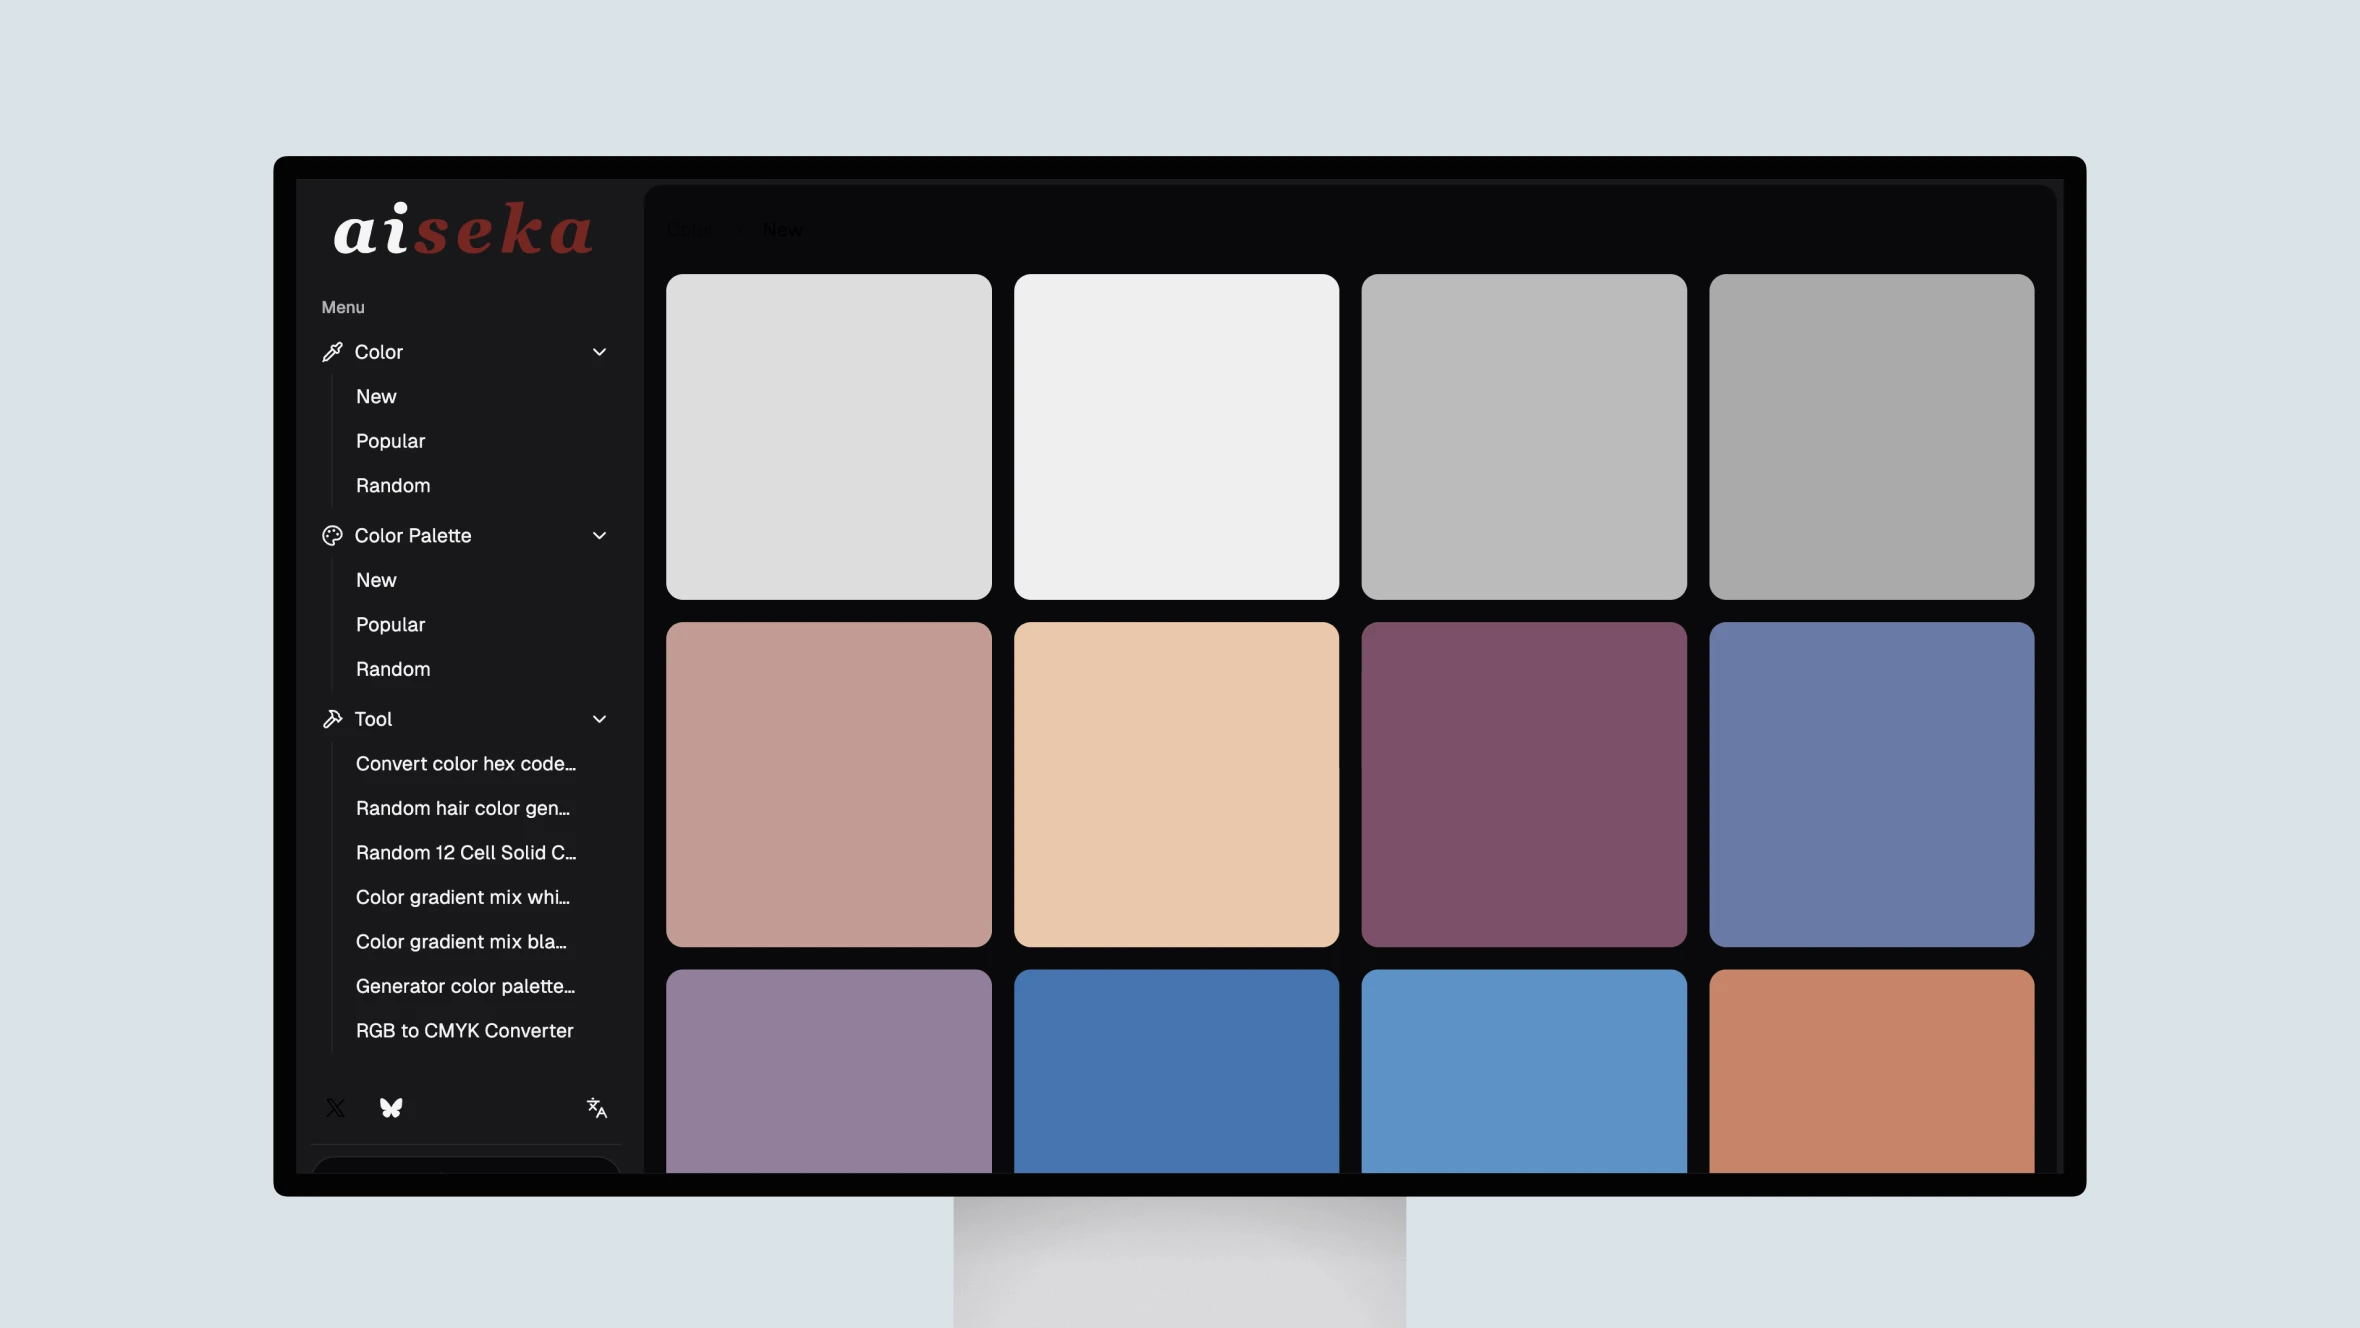Click the paintbrush icon next to Color
This screenshot has height=1328, width=2360.
tap(332, 352)
